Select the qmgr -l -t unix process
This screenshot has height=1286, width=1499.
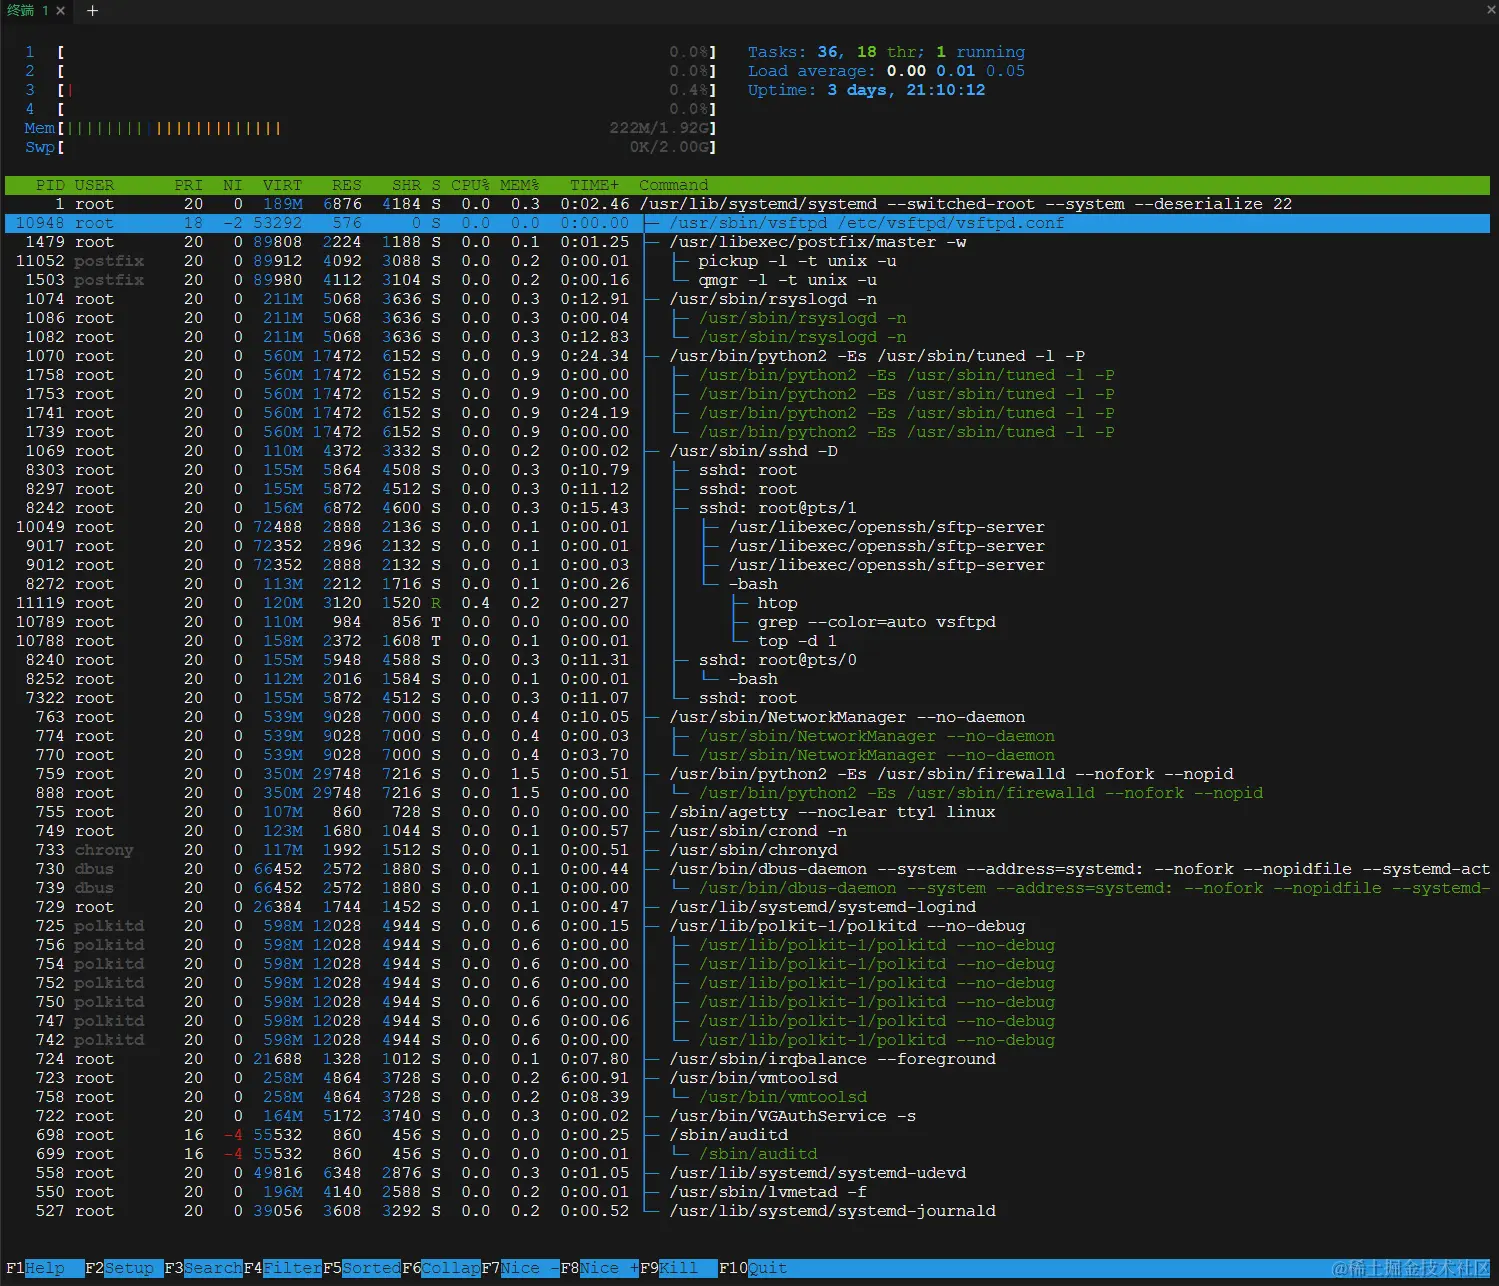pos(747,280)
